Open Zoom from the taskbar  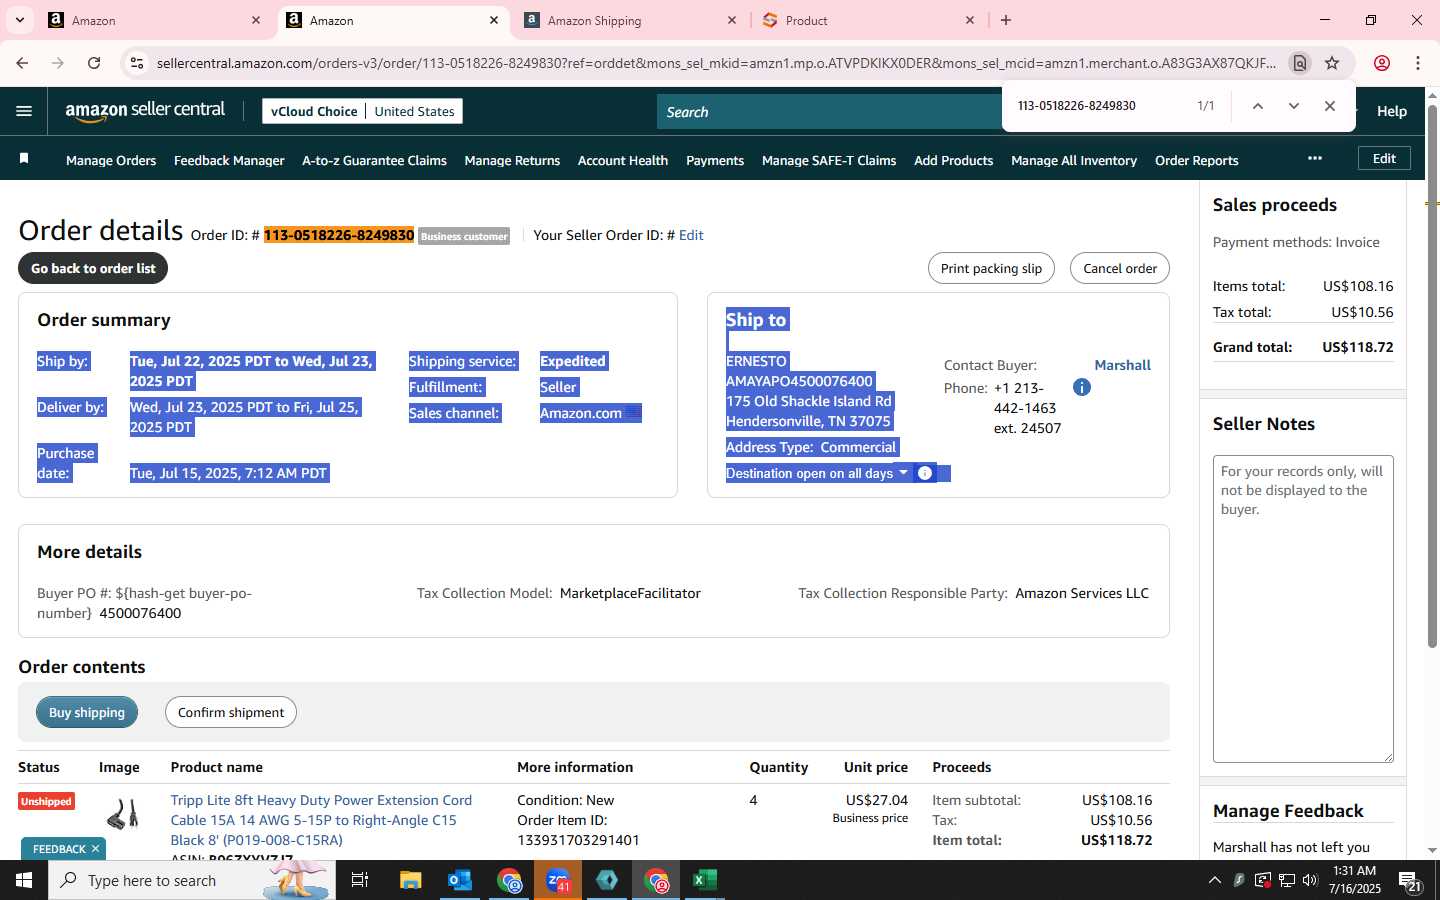tap(558, 880)
